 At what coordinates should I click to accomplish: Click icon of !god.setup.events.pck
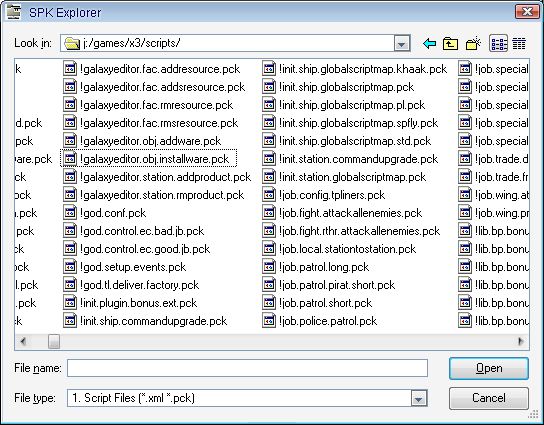70,267
